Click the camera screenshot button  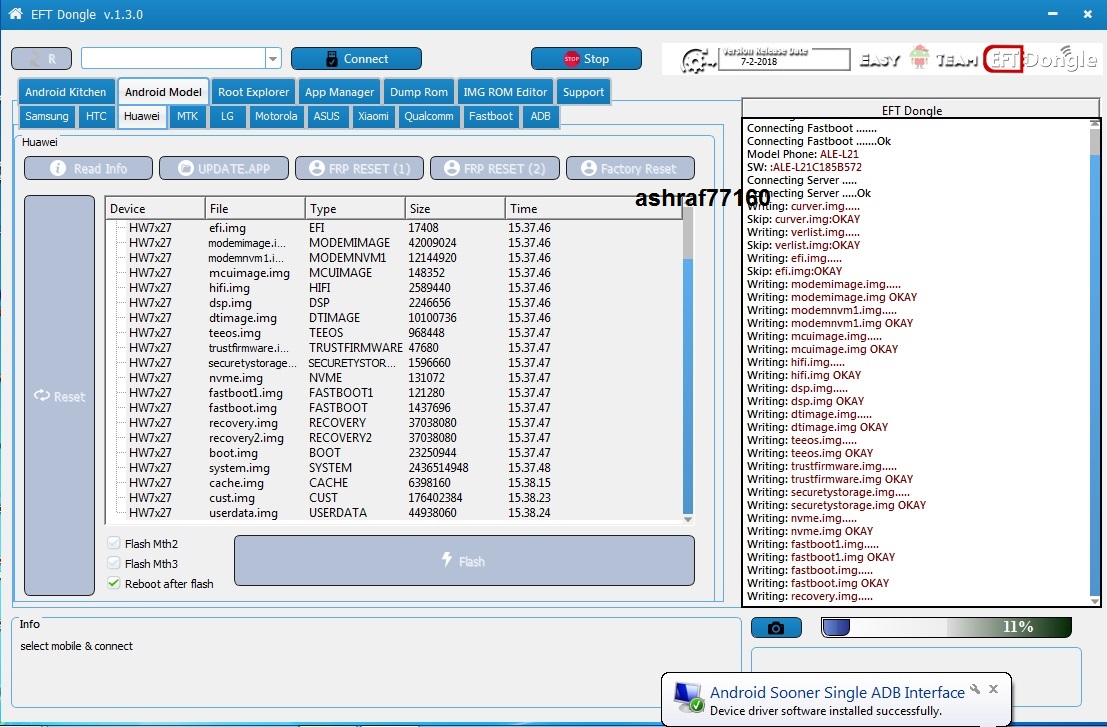(x=776, y=627)
